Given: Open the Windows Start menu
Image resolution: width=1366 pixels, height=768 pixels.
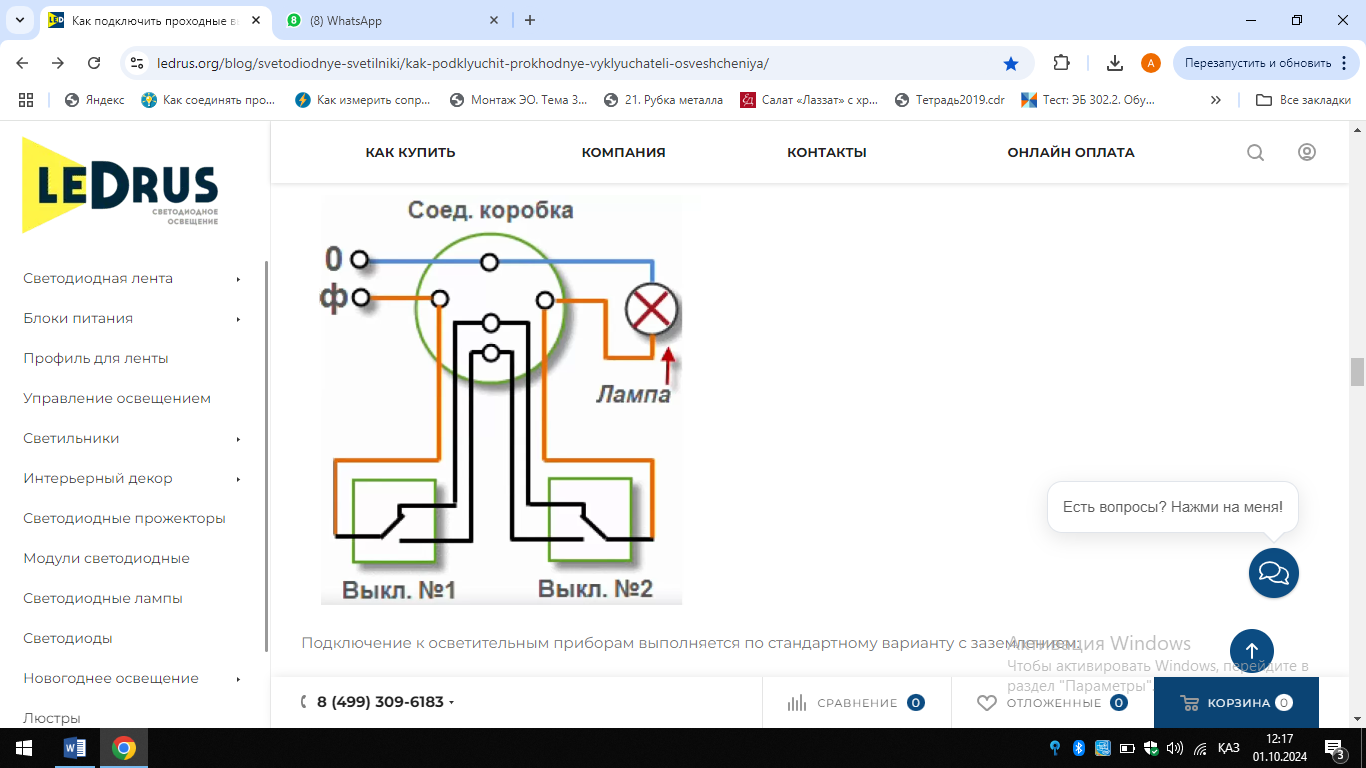Looking at the screenshot, I should [24, 748].
